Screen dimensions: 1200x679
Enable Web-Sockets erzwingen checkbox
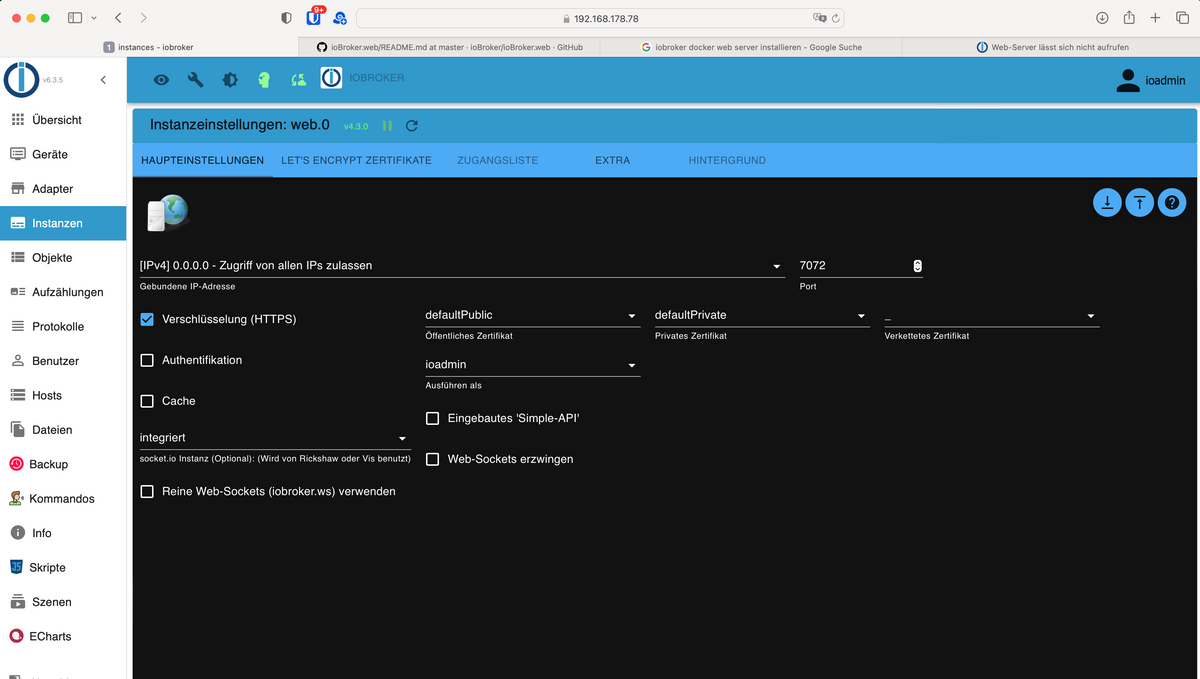[x=433, y=459]
